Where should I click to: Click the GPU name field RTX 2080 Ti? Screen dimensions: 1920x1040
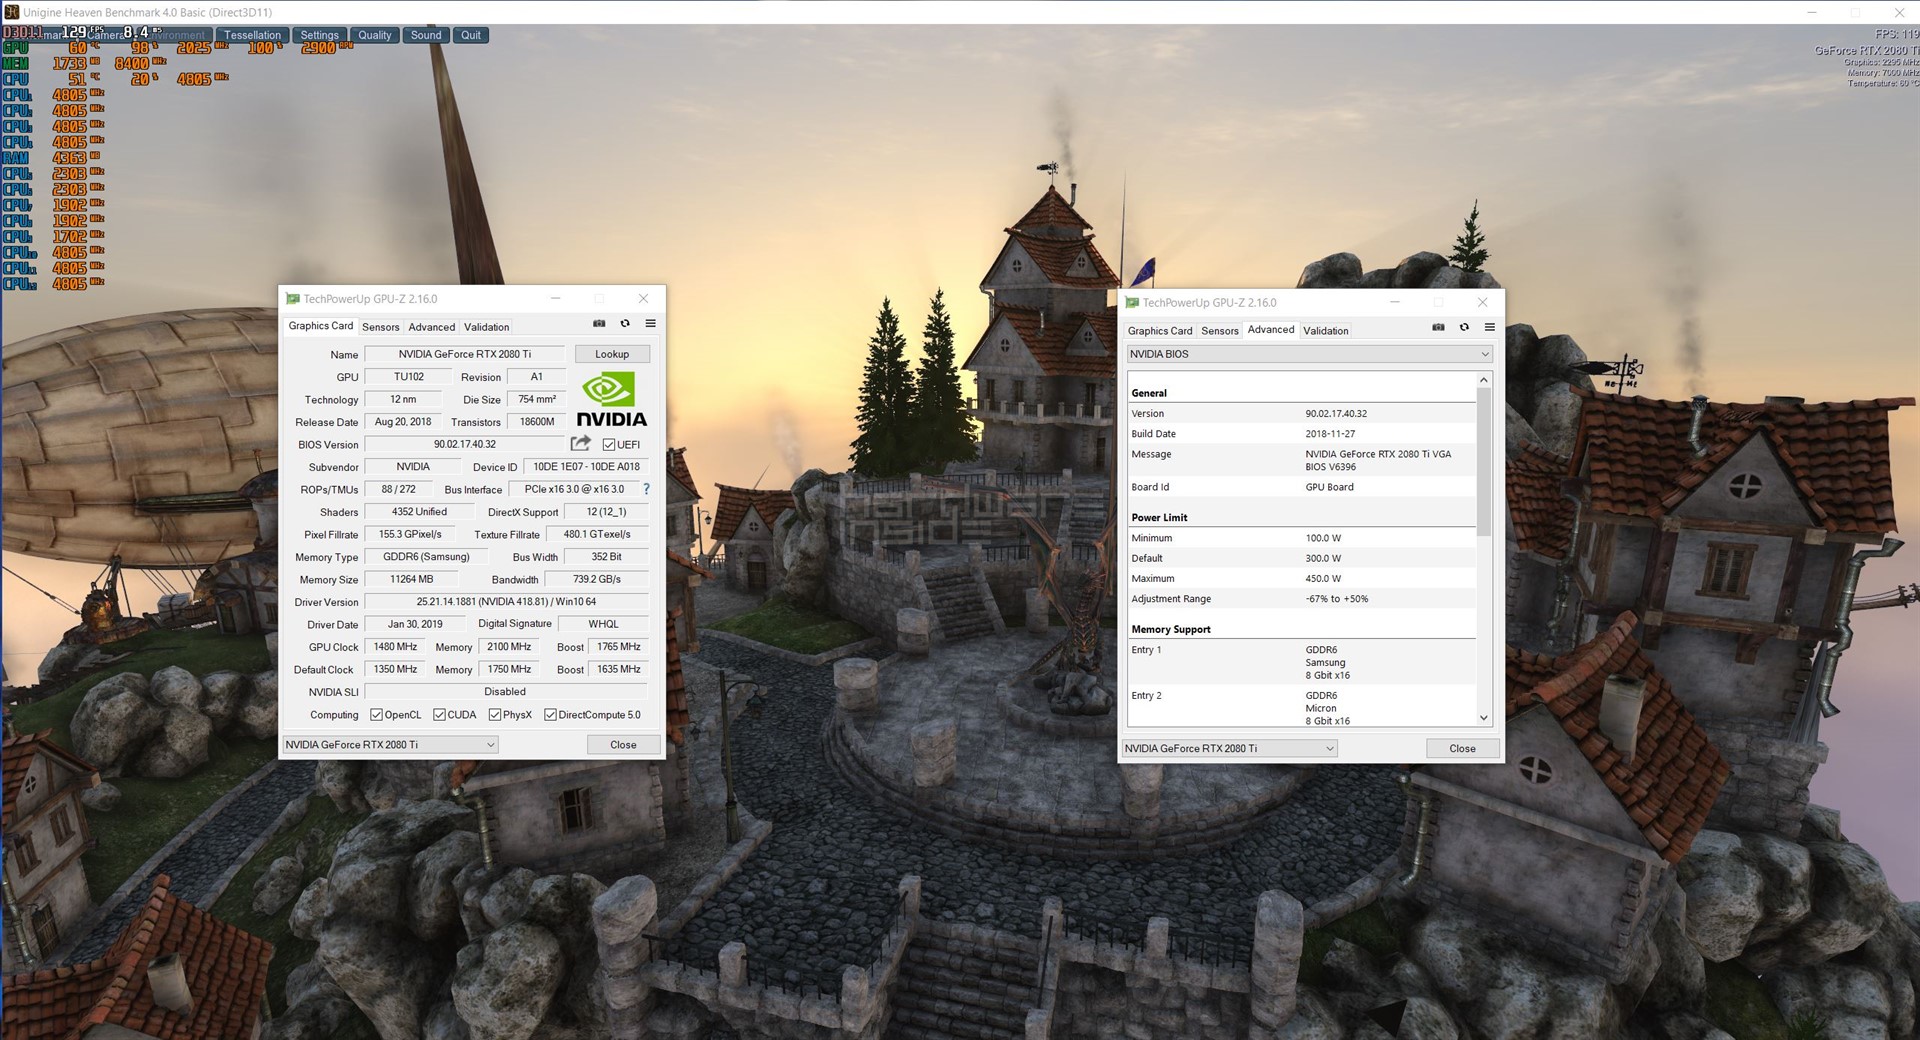465,354
